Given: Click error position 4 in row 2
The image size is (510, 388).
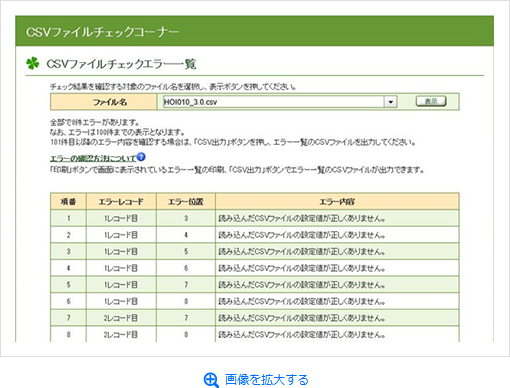Looking at the screenshot, I should [x=186, y=235].
